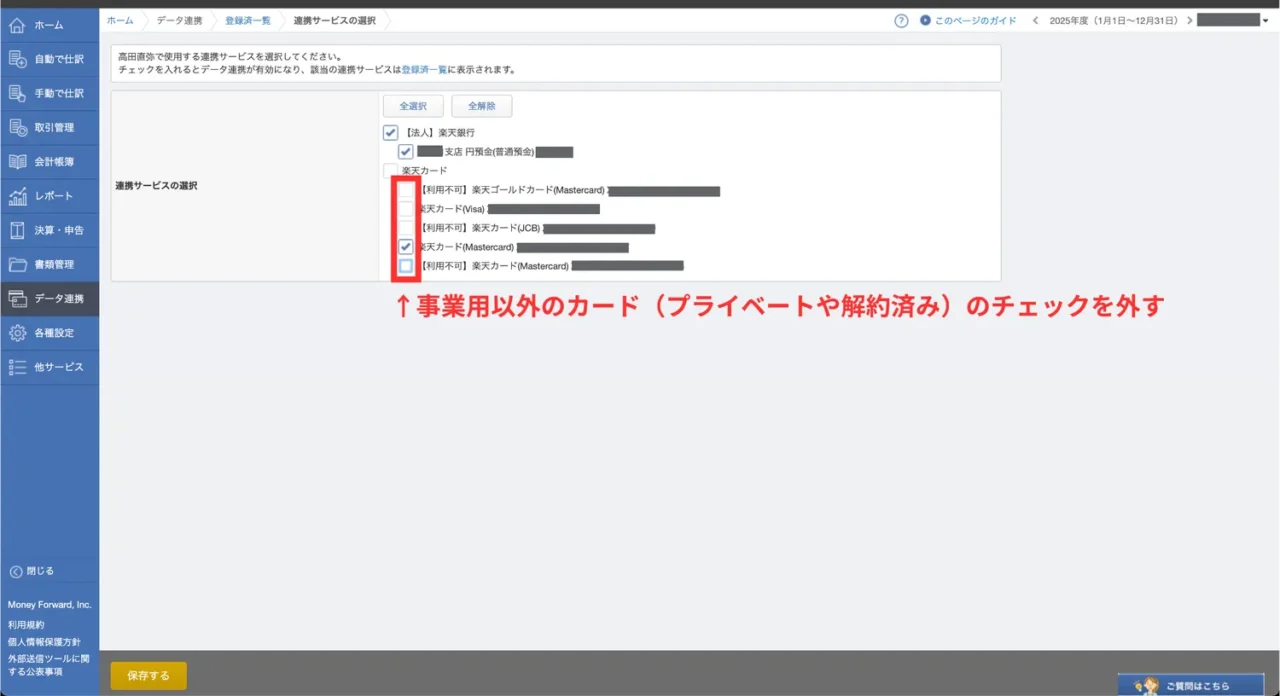Click the レポート chart icon
This screenshot has width=1280, height=696.
pos(17,196)
